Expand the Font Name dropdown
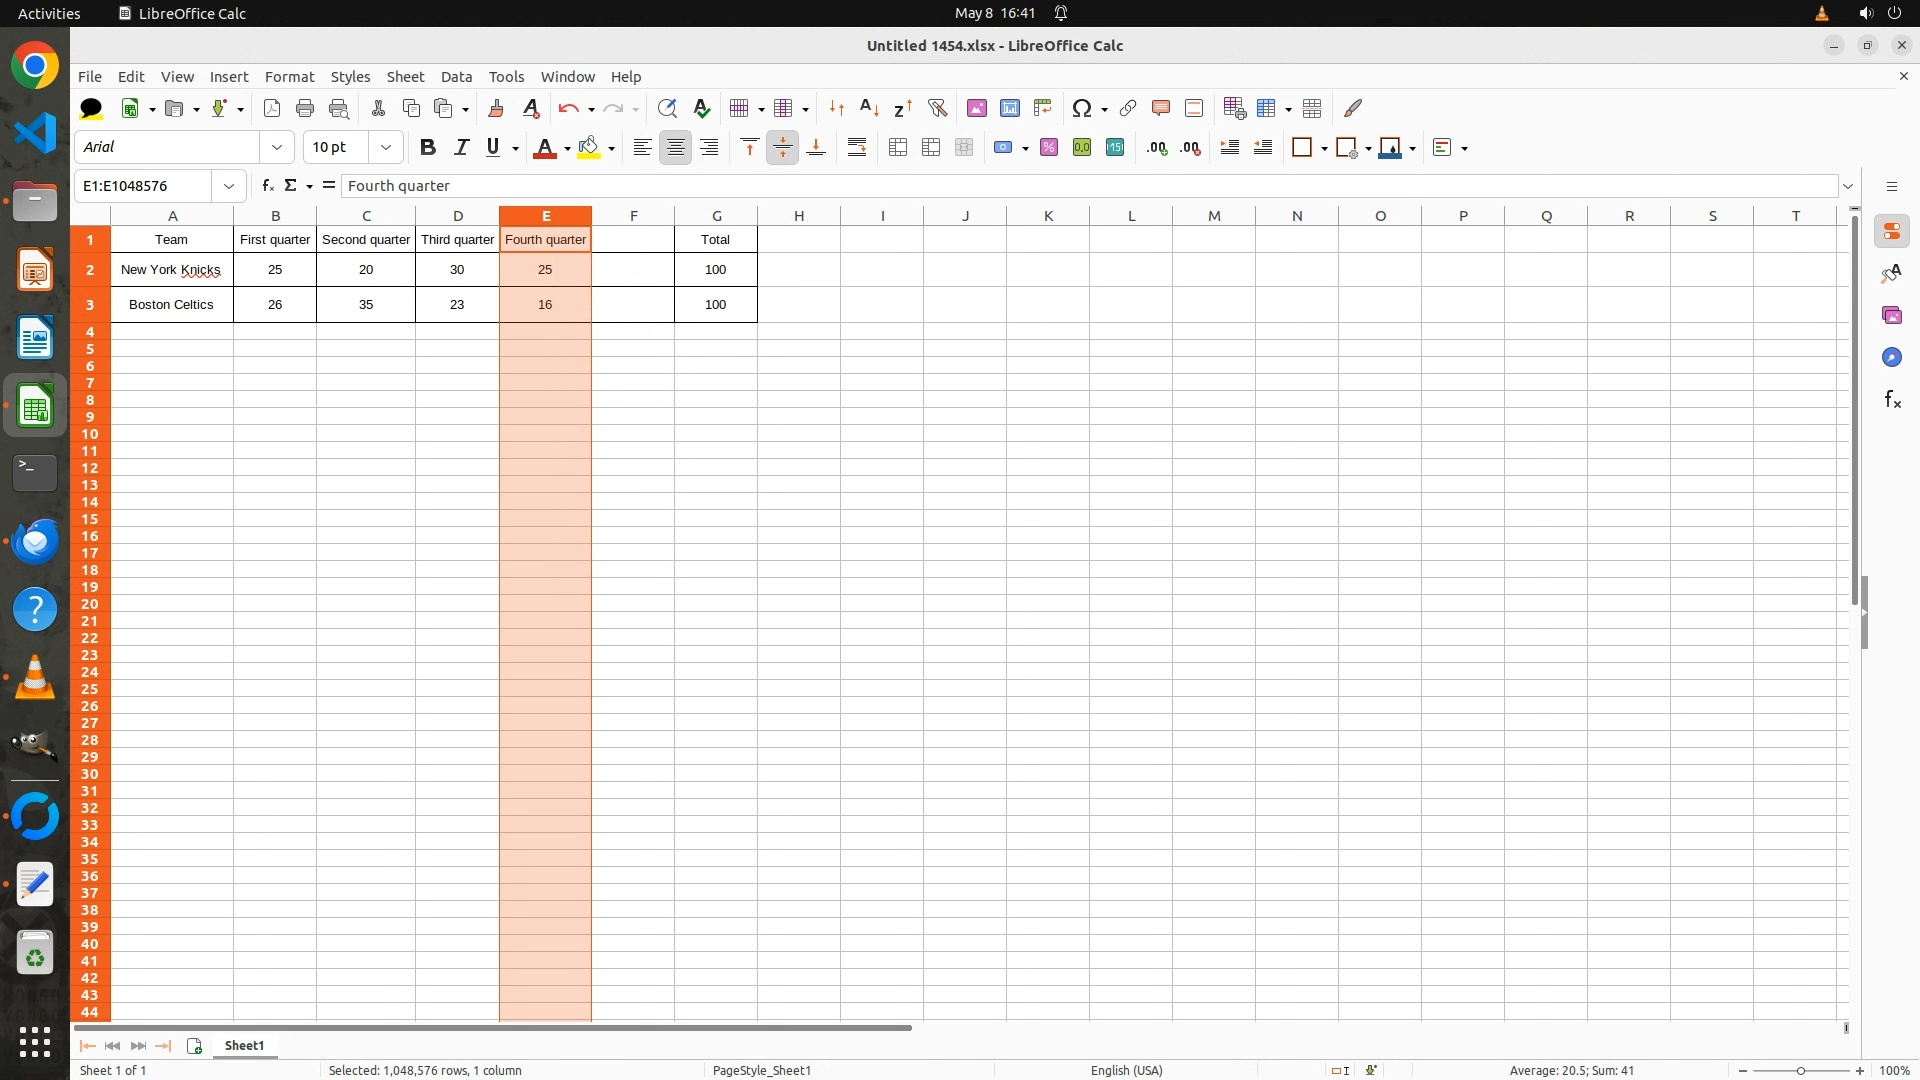 tap(277, 147)
